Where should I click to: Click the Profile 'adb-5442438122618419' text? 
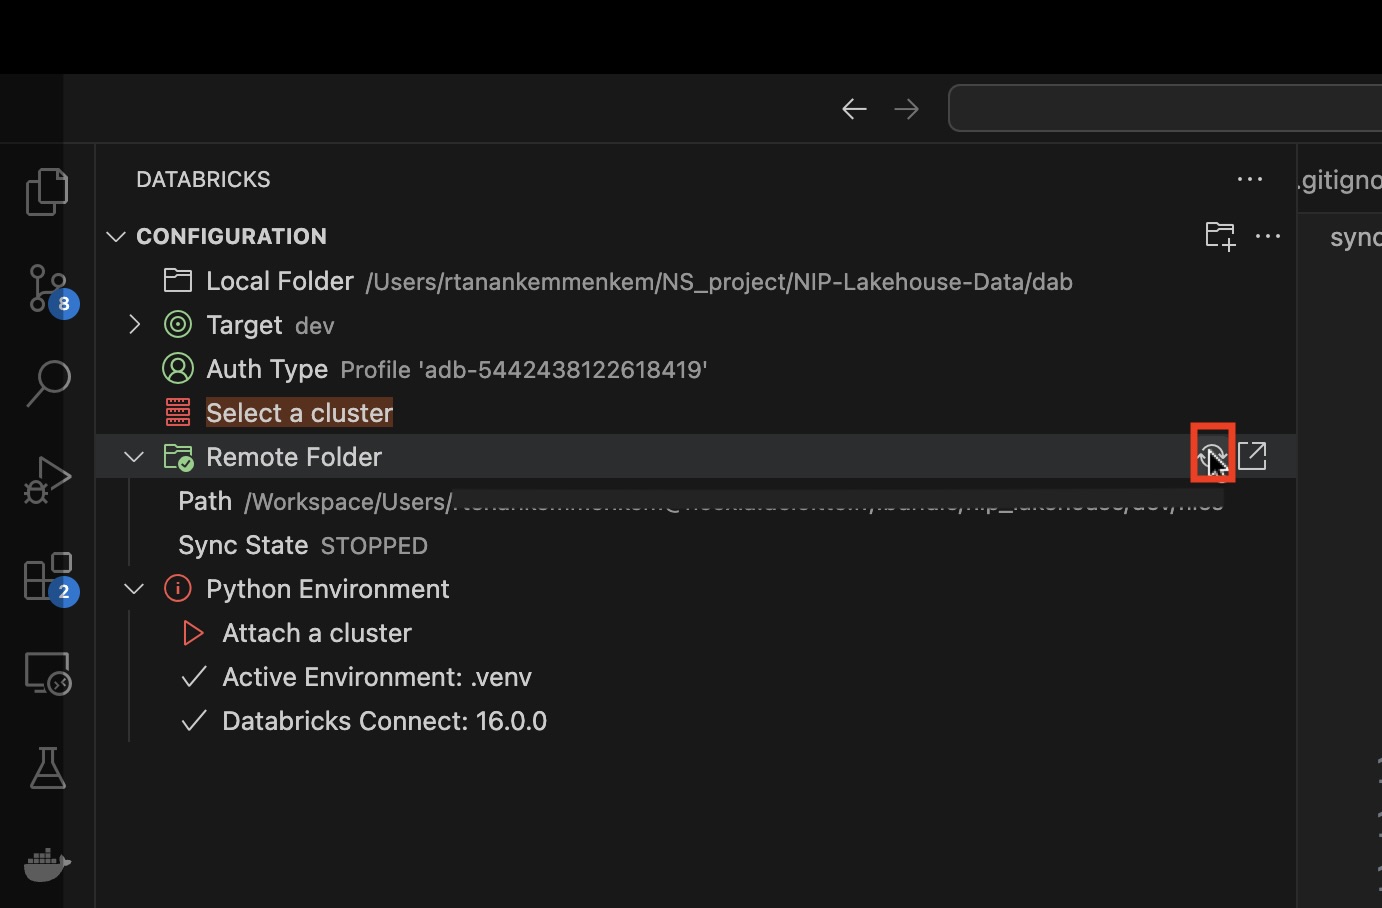(x=524, y=370)
